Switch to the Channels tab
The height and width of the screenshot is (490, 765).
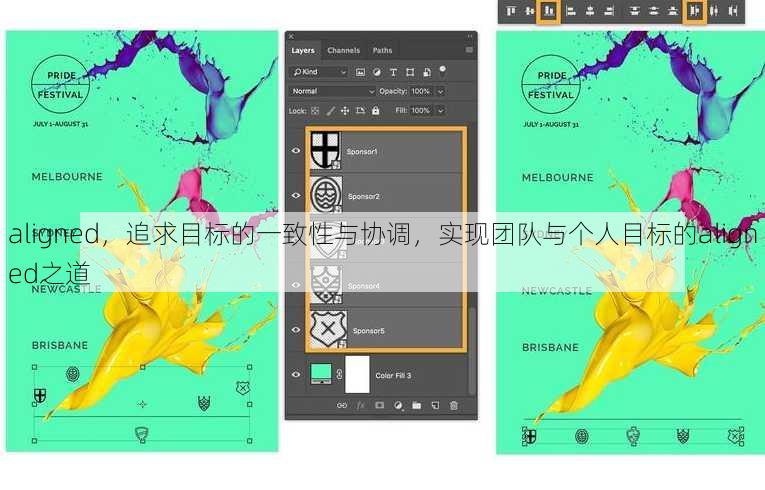tap(343, 50)
